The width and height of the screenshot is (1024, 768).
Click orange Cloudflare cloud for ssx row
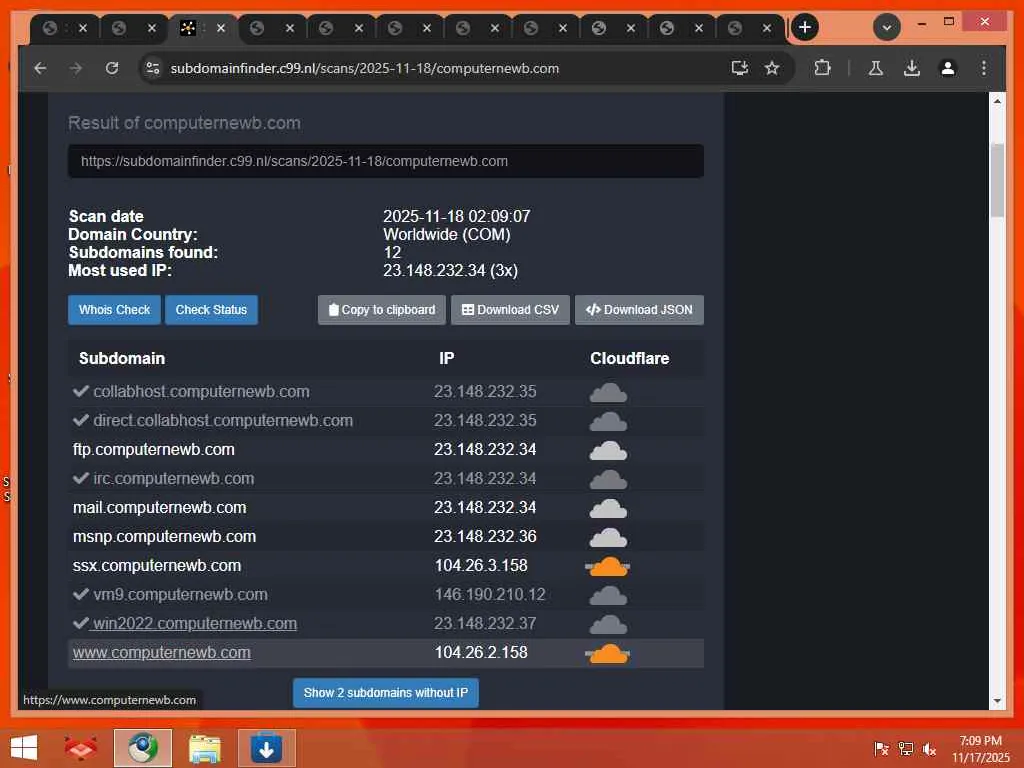608,566
